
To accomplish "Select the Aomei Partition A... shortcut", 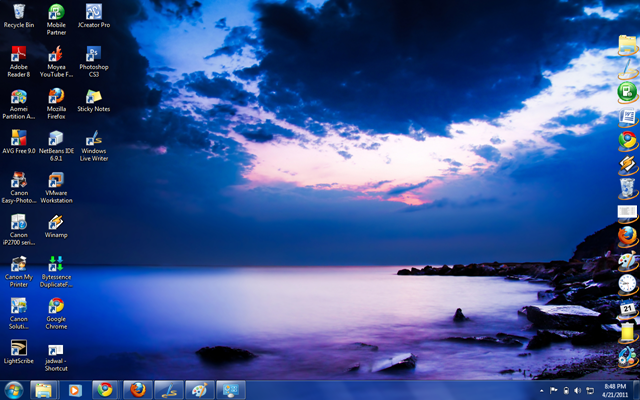I will click(x=19, y=104).
